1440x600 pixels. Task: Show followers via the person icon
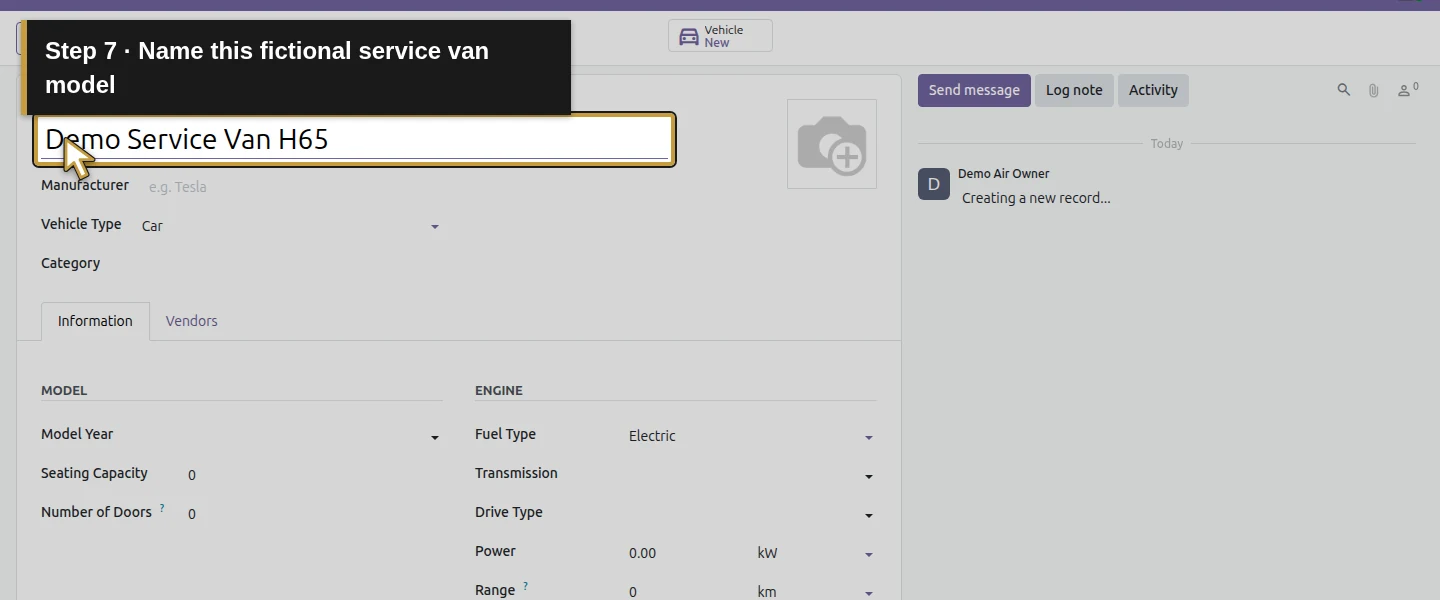pos(1407,90)
